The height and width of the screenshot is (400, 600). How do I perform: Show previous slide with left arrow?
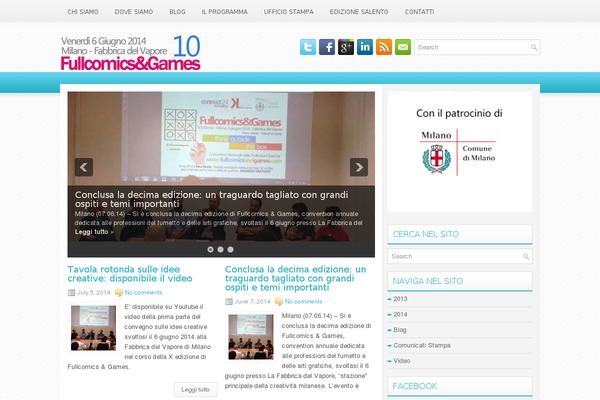pyautogui.click(x=84, y=167)
